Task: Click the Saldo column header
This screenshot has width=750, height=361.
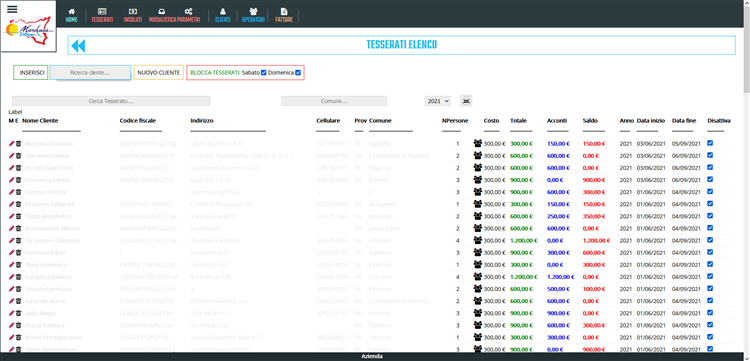Action: click(590, 121)
